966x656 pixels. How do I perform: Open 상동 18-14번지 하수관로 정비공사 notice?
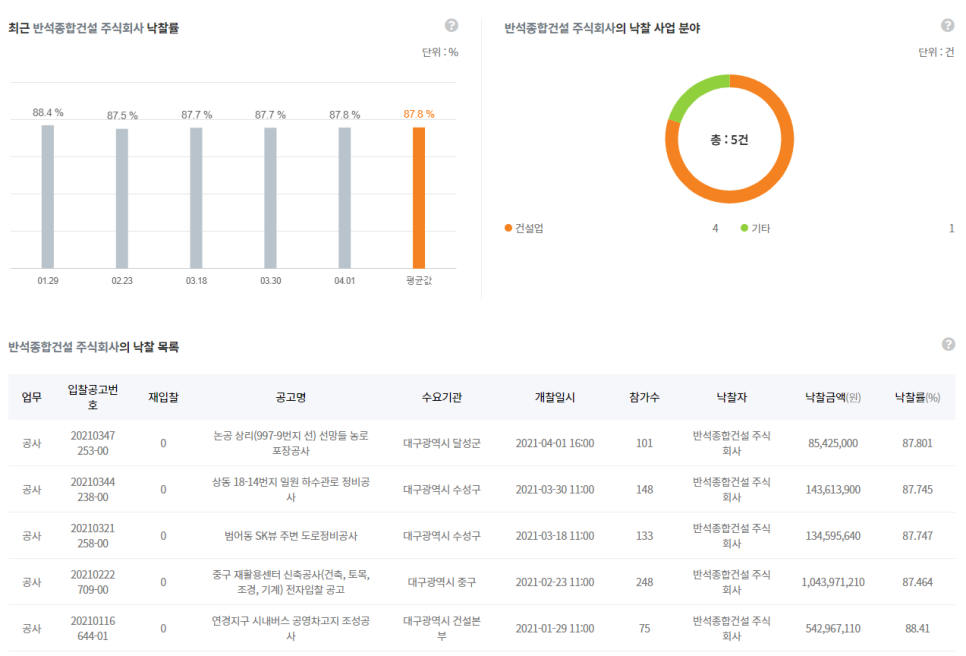pyautogui.click(x=291, y=489)
